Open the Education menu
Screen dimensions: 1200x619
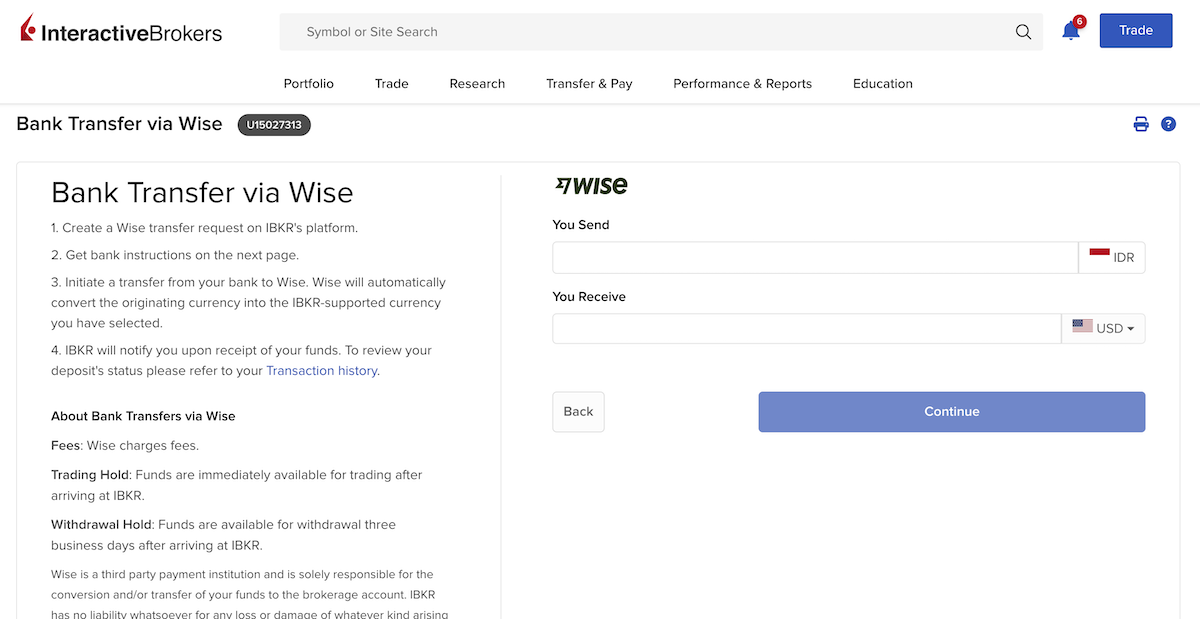[883, 84]
